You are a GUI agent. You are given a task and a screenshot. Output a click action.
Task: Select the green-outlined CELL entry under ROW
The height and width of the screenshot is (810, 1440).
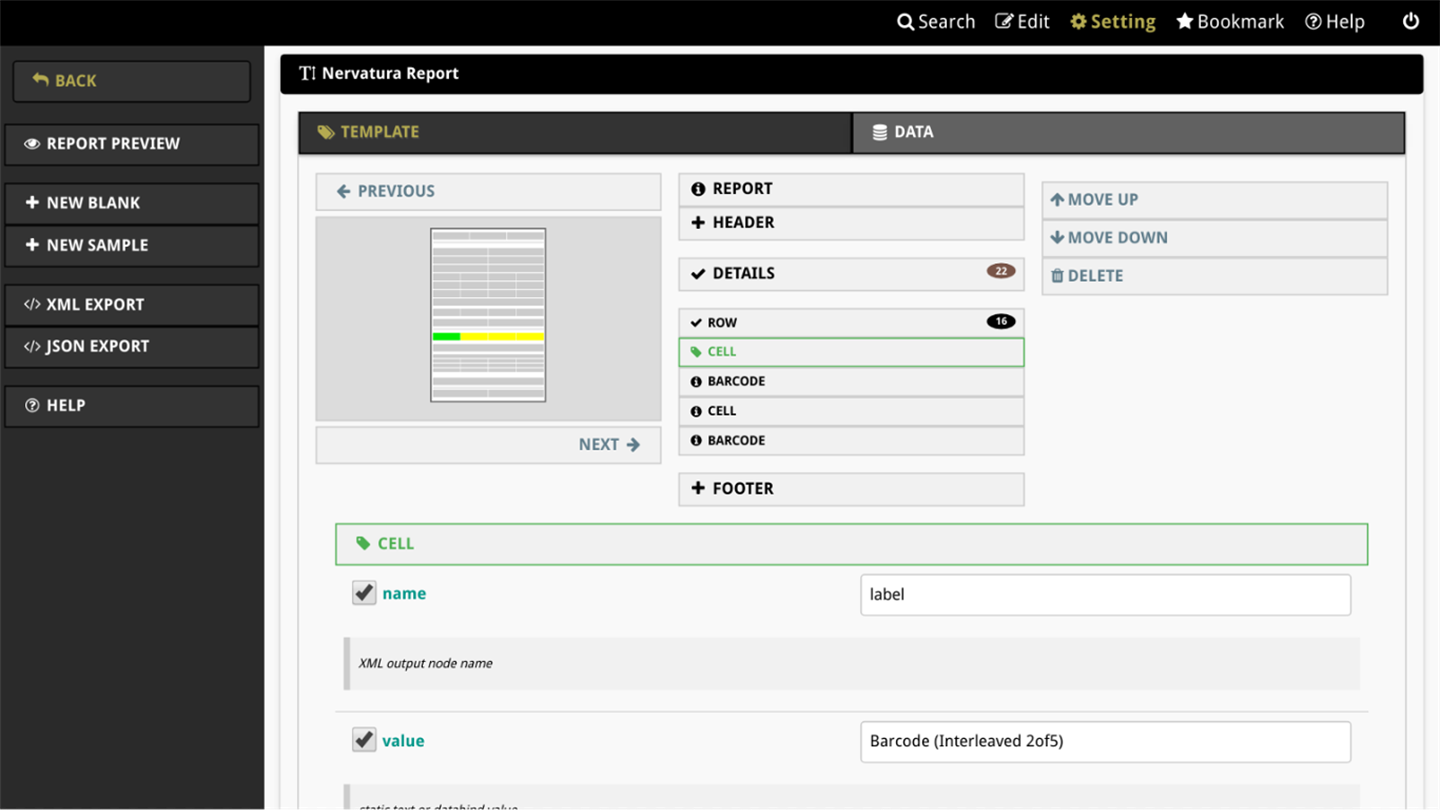click(x=851, y=352)
